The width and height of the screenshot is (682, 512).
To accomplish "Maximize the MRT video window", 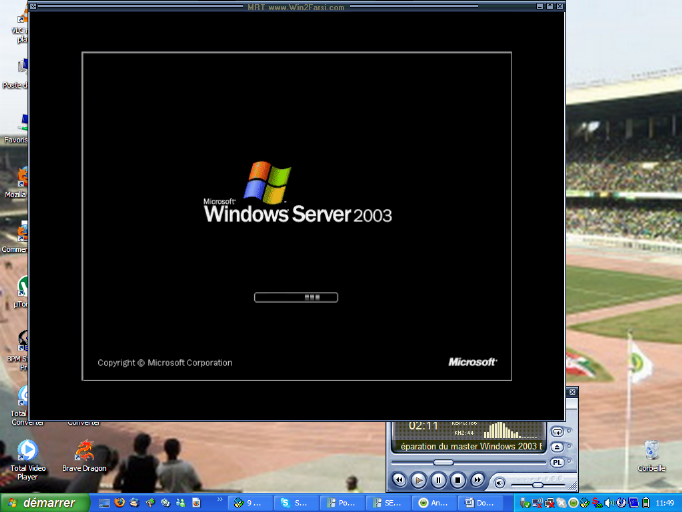I will coord(550,7).
